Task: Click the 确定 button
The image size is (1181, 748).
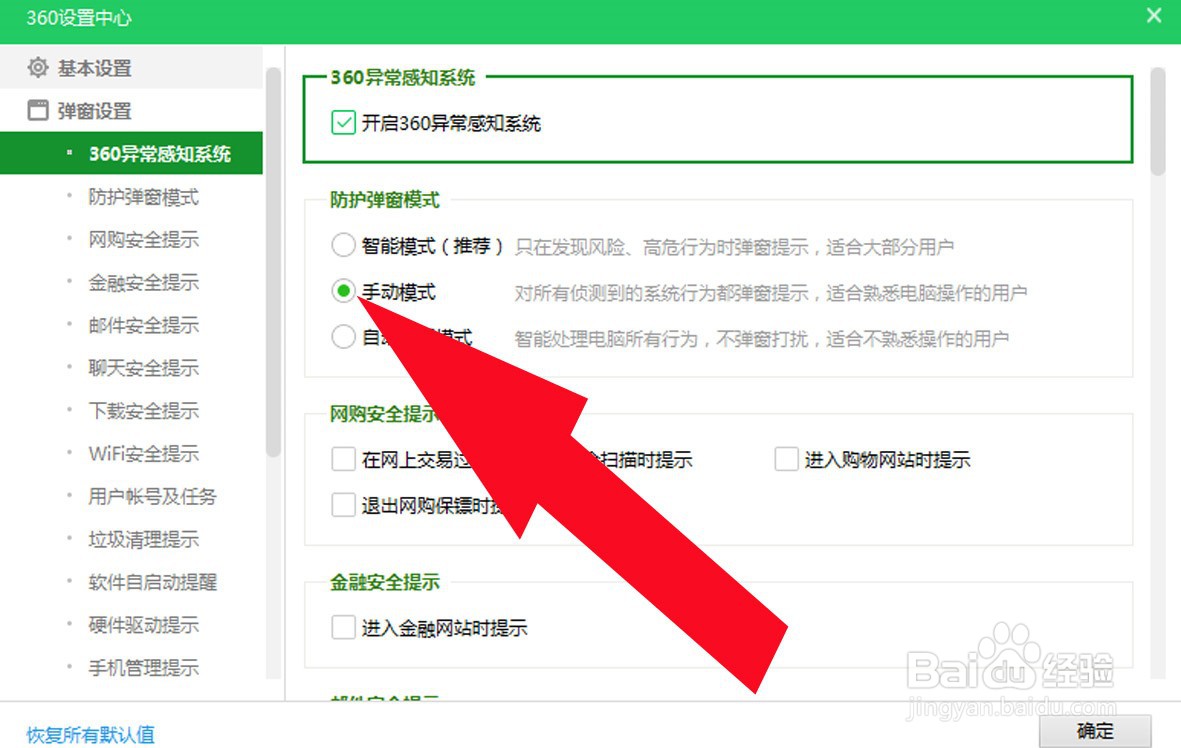Action: click(1095, 731)
